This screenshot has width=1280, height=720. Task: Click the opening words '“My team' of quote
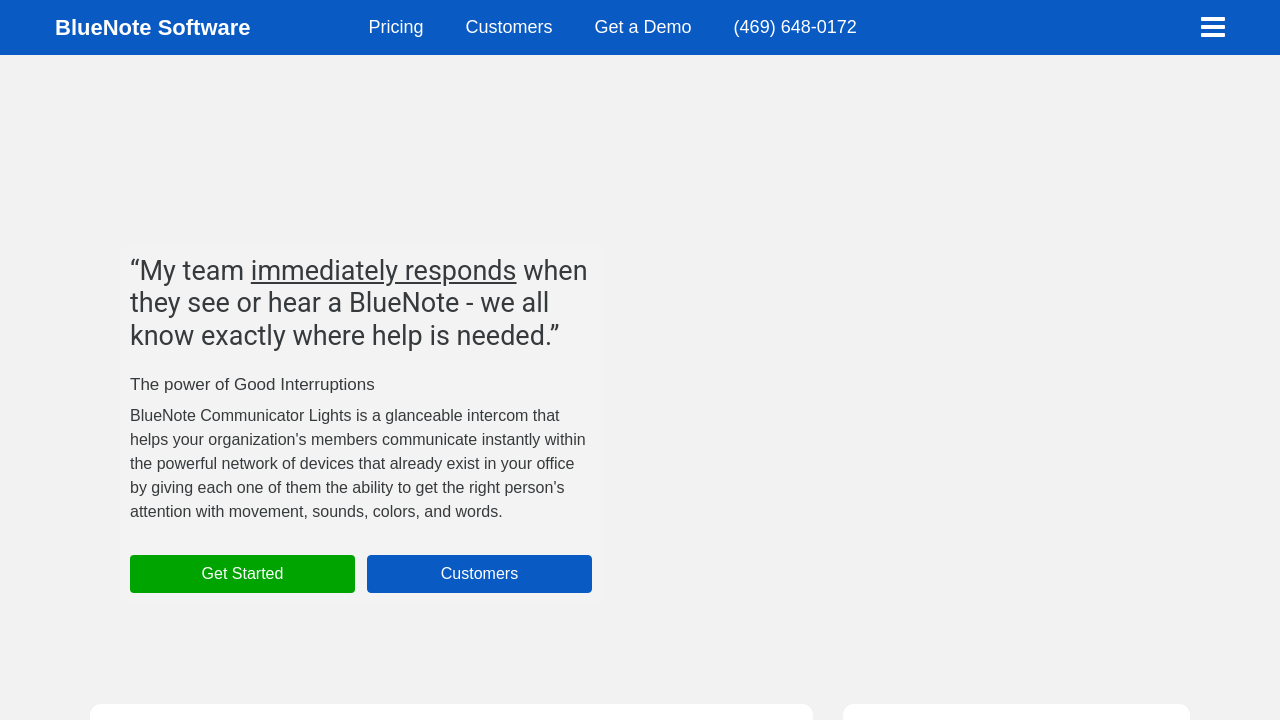coord(187,271)
